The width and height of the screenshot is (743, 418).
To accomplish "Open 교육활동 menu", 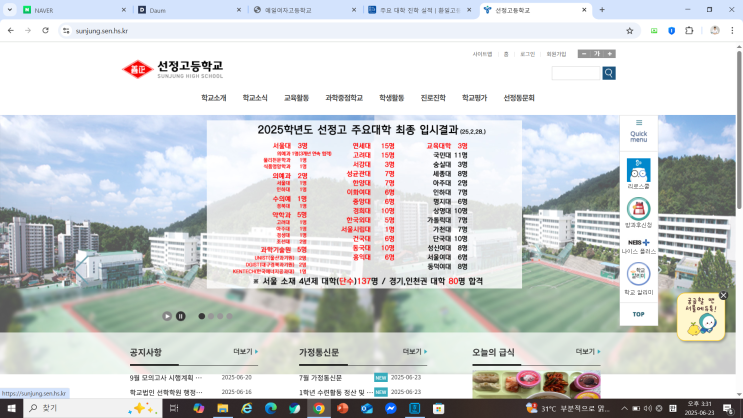I will coord(296,98).
